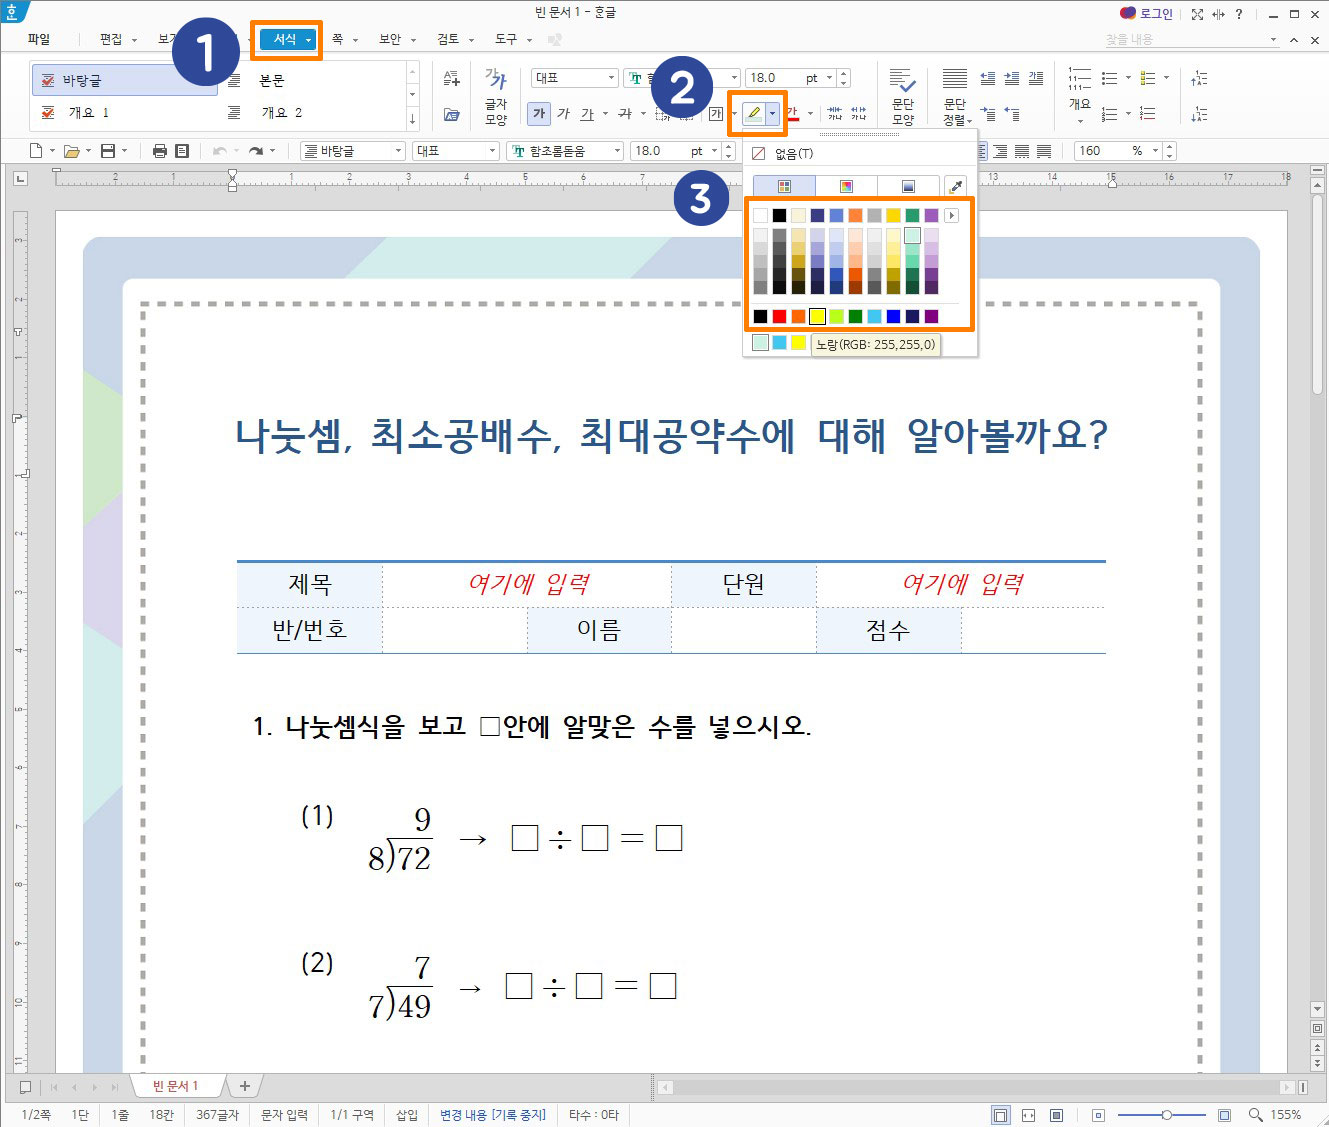
Task: Click the redo arrow icon
Action: [256, 151]
